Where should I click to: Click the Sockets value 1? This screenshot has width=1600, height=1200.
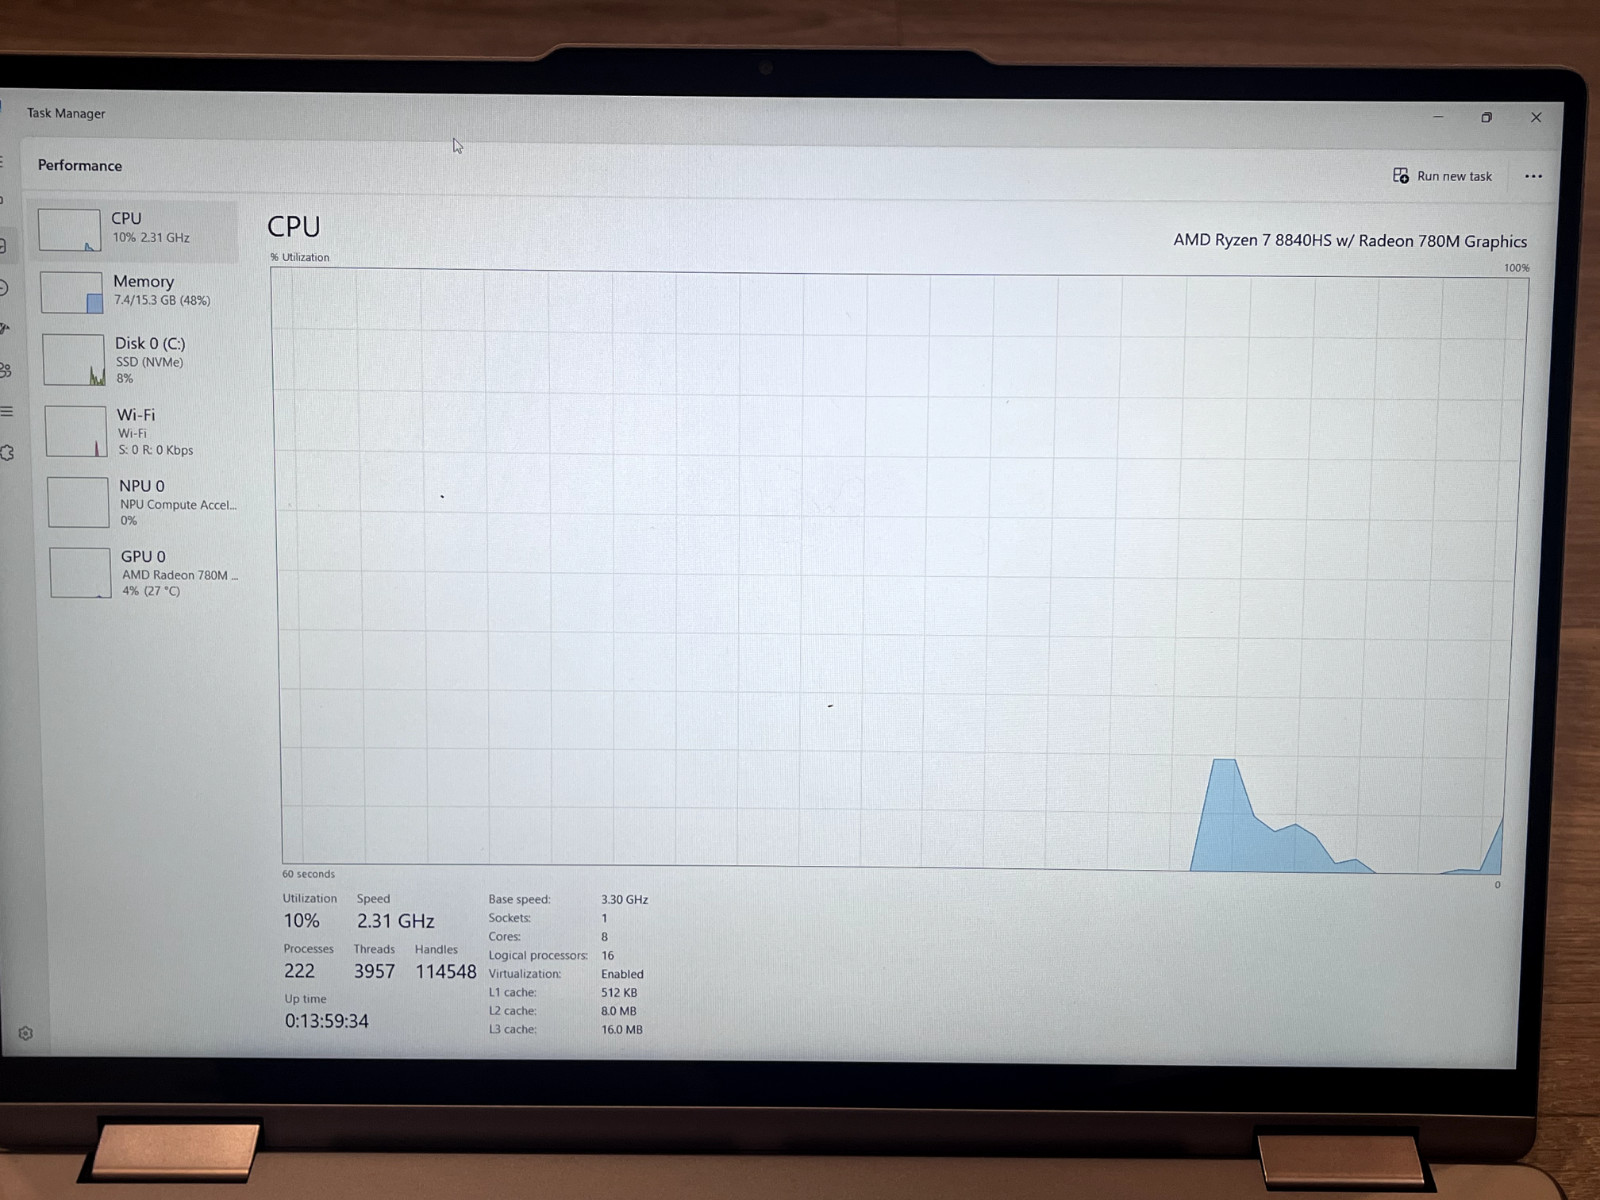[604, 918]
